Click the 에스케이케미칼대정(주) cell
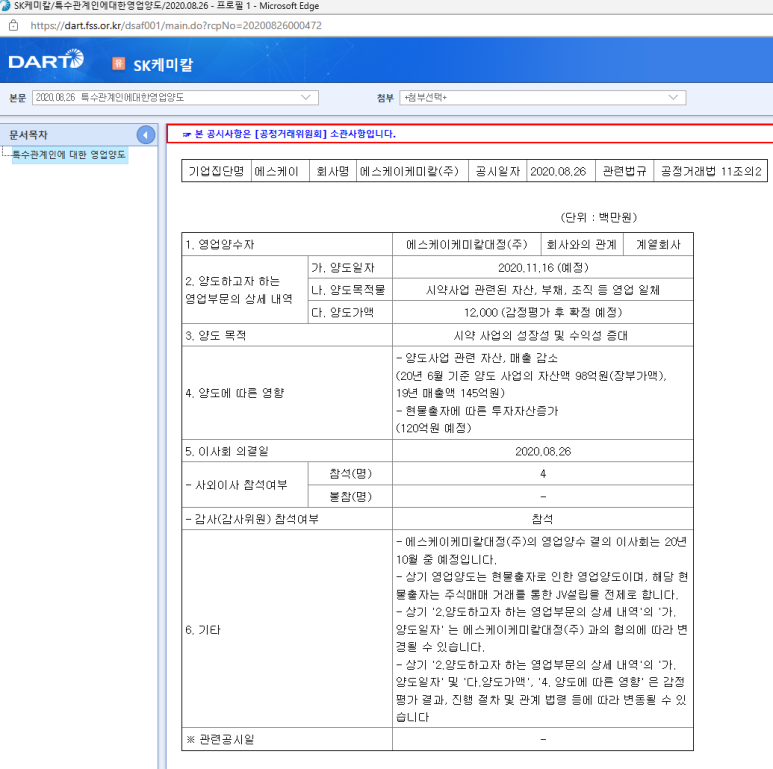Viewport: 773px width, 769px height. click(x=466, y=245)
